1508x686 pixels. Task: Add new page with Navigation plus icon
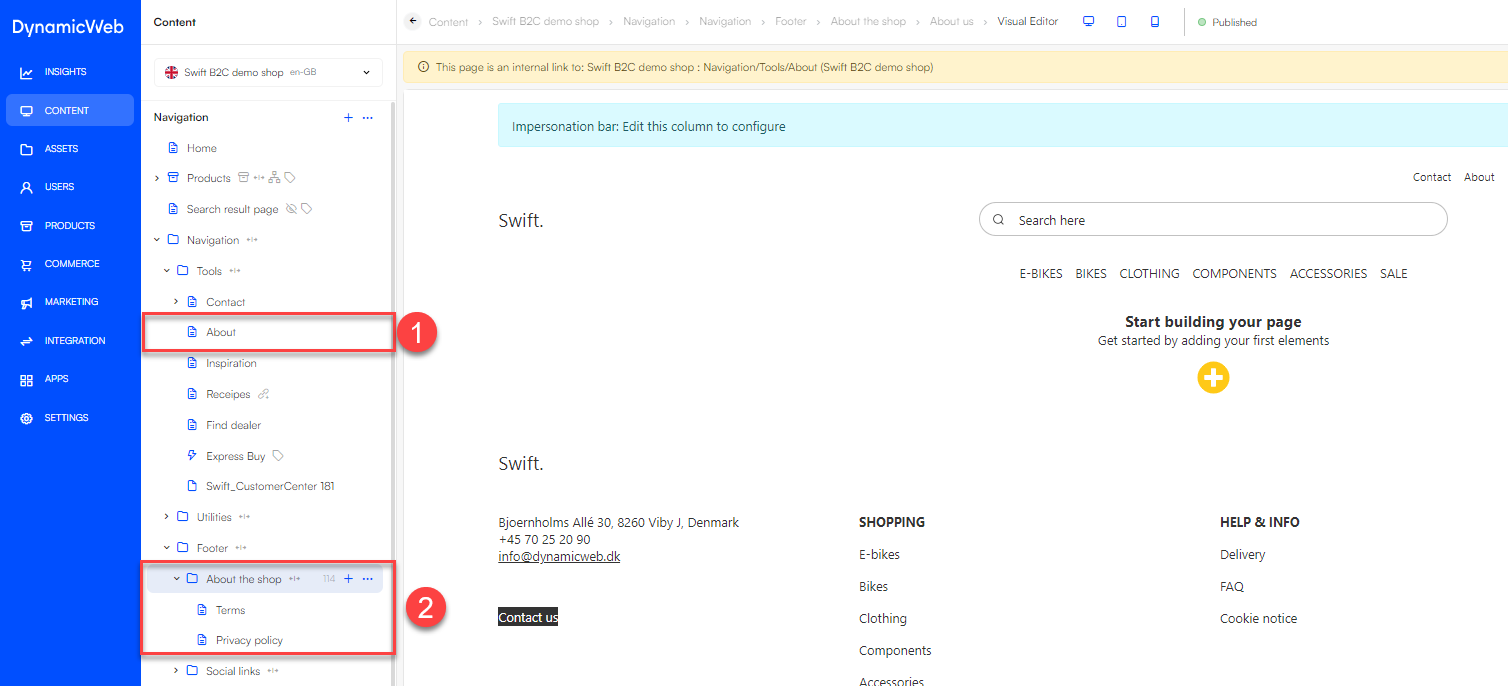[x=348, y=118]
